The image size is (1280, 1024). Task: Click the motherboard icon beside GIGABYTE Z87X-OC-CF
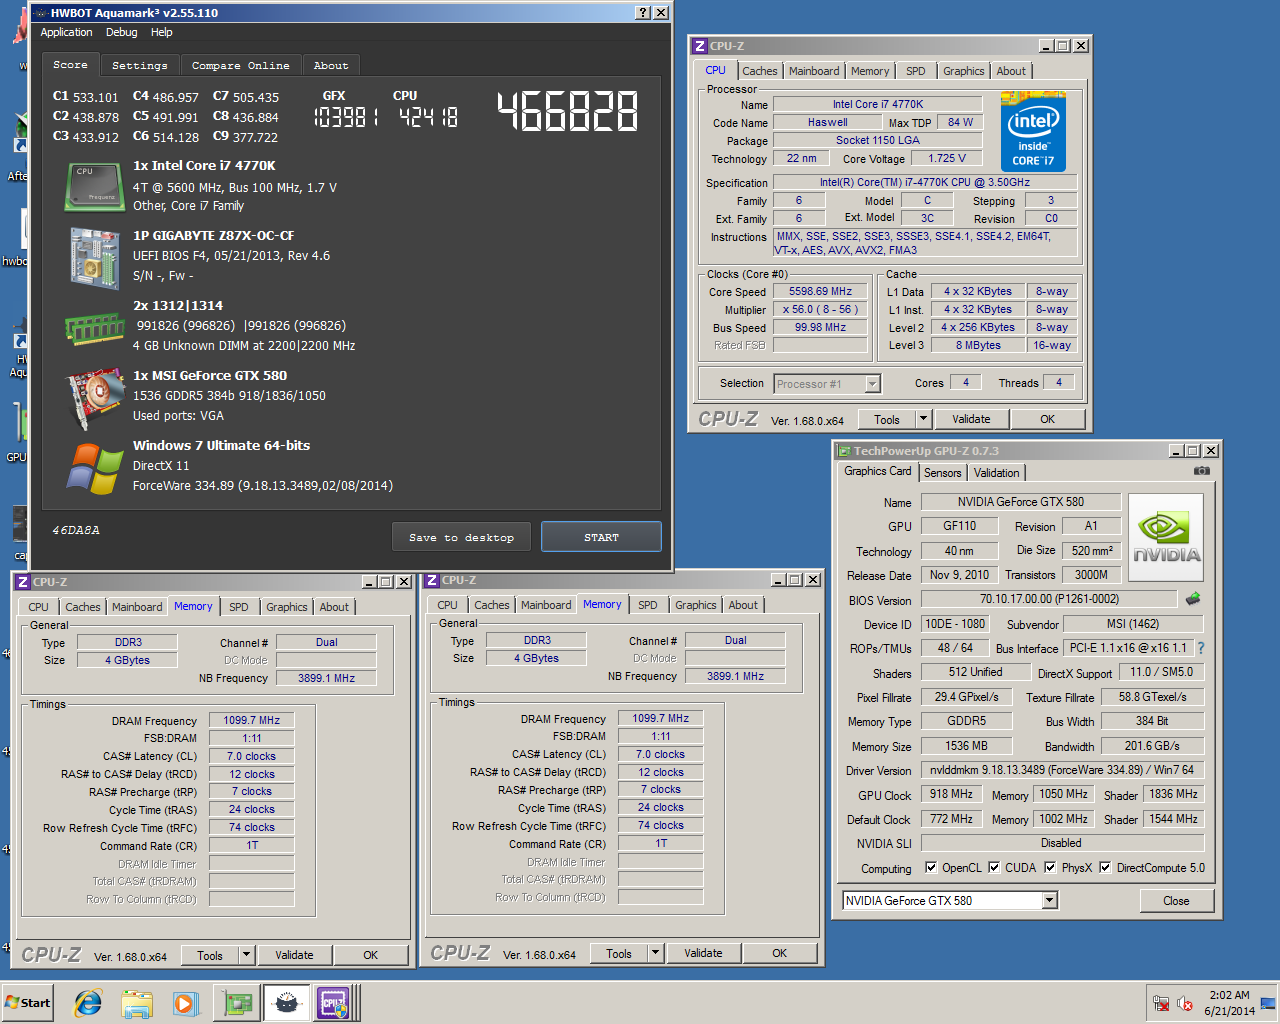point(95,256)
